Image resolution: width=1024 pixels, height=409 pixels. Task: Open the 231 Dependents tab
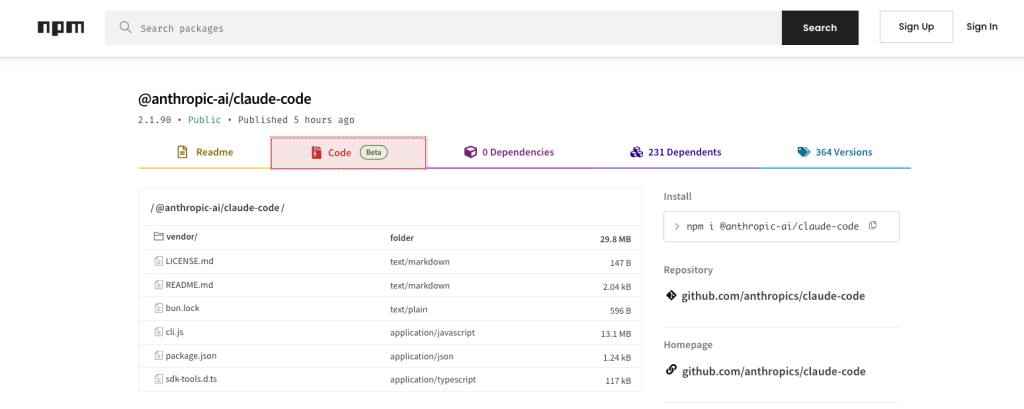(675, 152)
